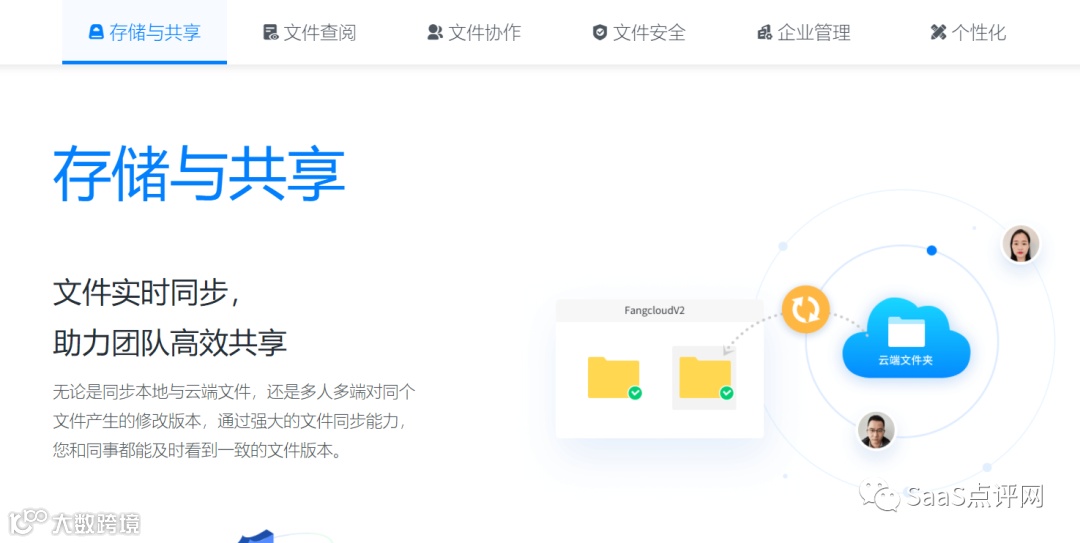Select the highlighted second yellow folder
Screen dimensions: 1080x543
coord(704,378)
